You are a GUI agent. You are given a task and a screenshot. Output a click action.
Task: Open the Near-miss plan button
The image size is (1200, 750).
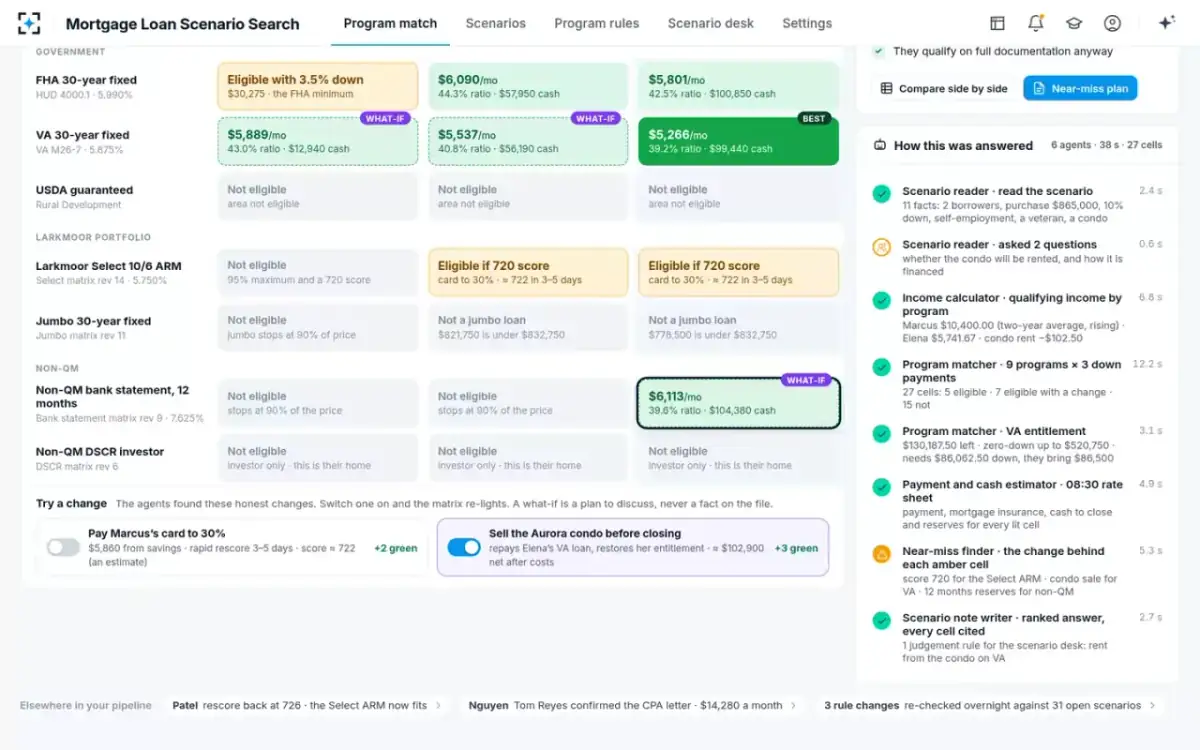click(x=1080, y=88)
